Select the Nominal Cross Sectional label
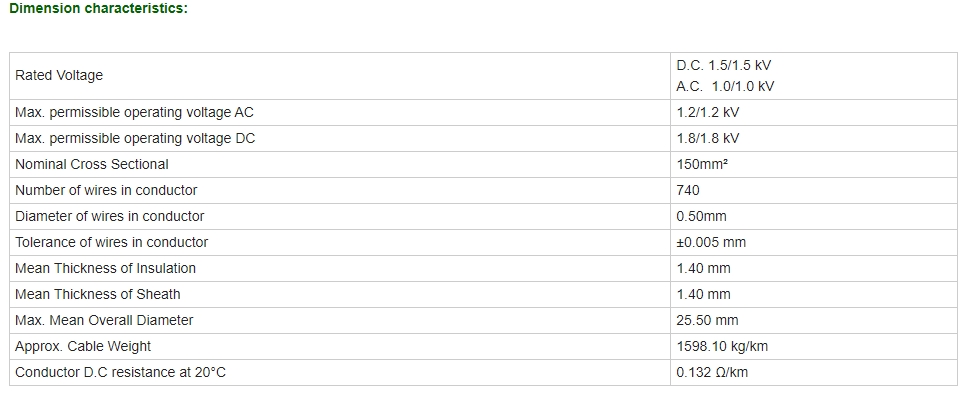Screen dimensions: 967x395 pos(91,165)
